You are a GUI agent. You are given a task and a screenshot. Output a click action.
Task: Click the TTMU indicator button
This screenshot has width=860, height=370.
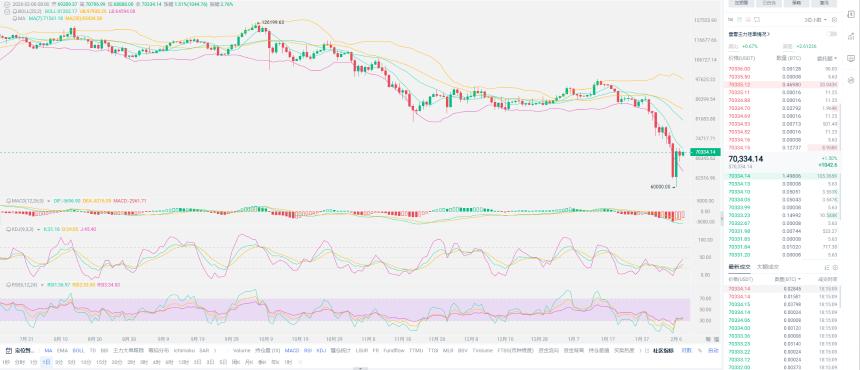416,350
